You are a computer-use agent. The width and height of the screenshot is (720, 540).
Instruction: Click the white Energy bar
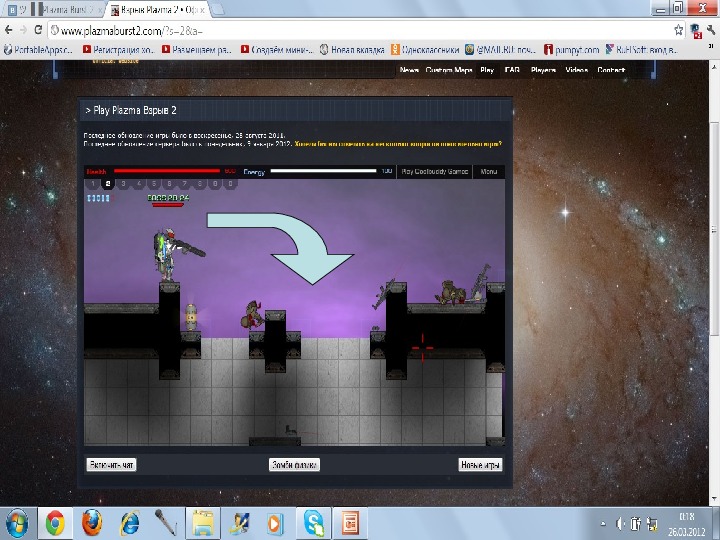(323, 171)
